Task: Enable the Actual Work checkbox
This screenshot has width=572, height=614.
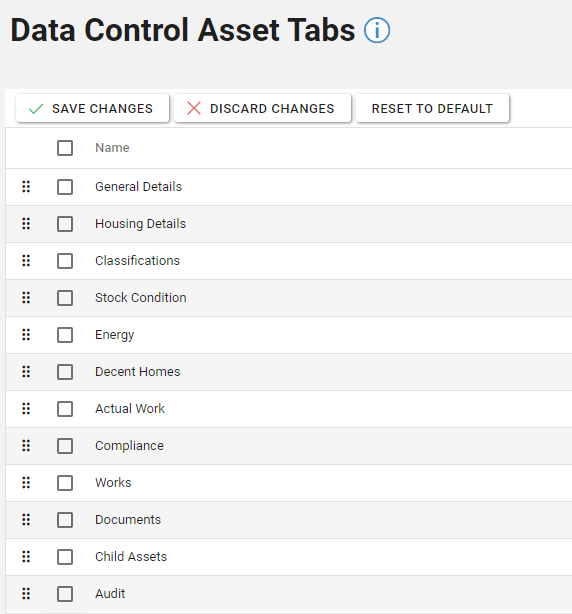Action: 65,409
